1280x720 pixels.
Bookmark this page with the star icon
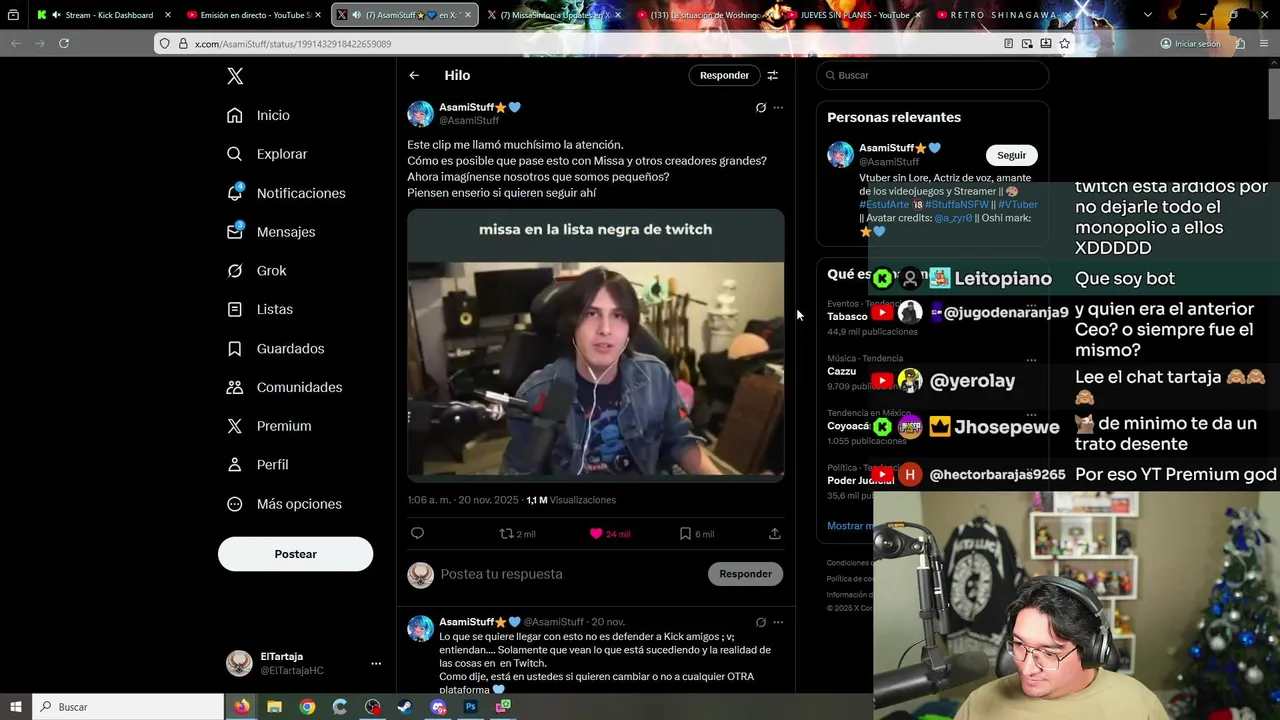pos(1064,43)
